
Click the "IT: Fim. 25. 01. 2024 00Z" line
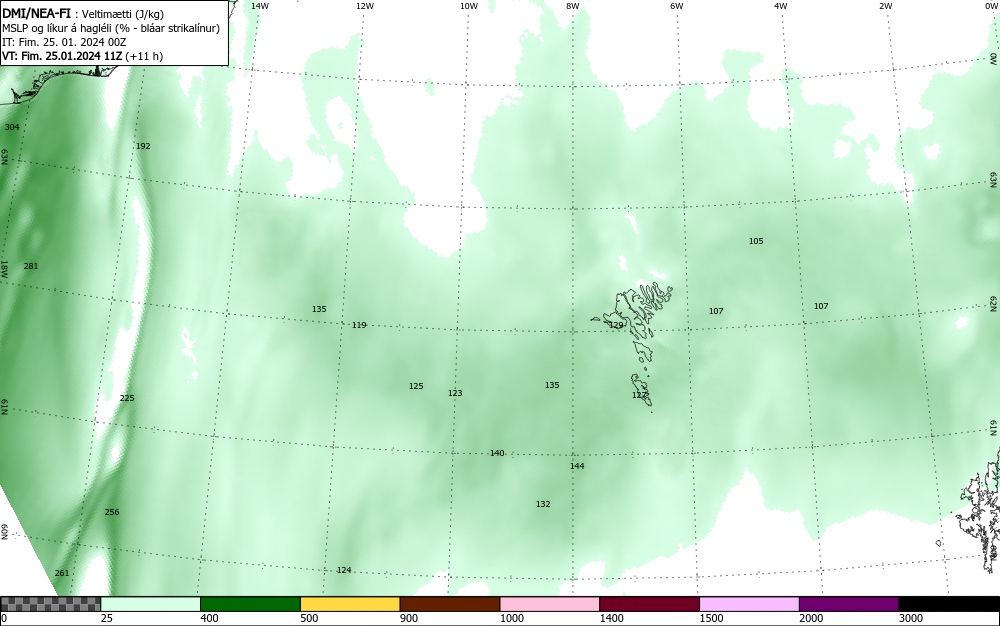[x=64, y=42]
